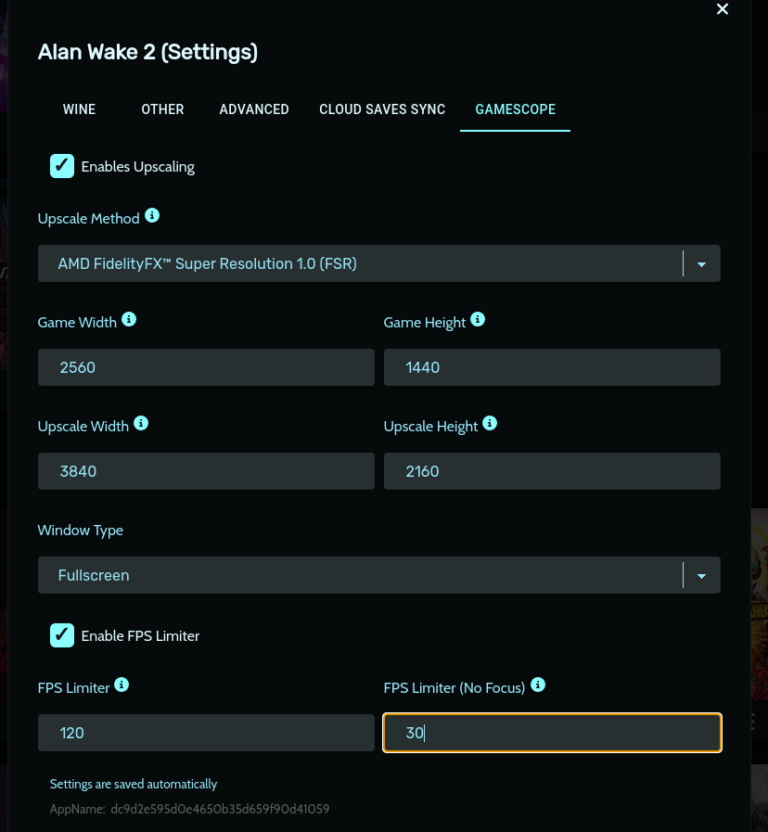Select the GAMESCOPE tab
This screenshot has width=768, height=832.
click(x=515, y=109)
